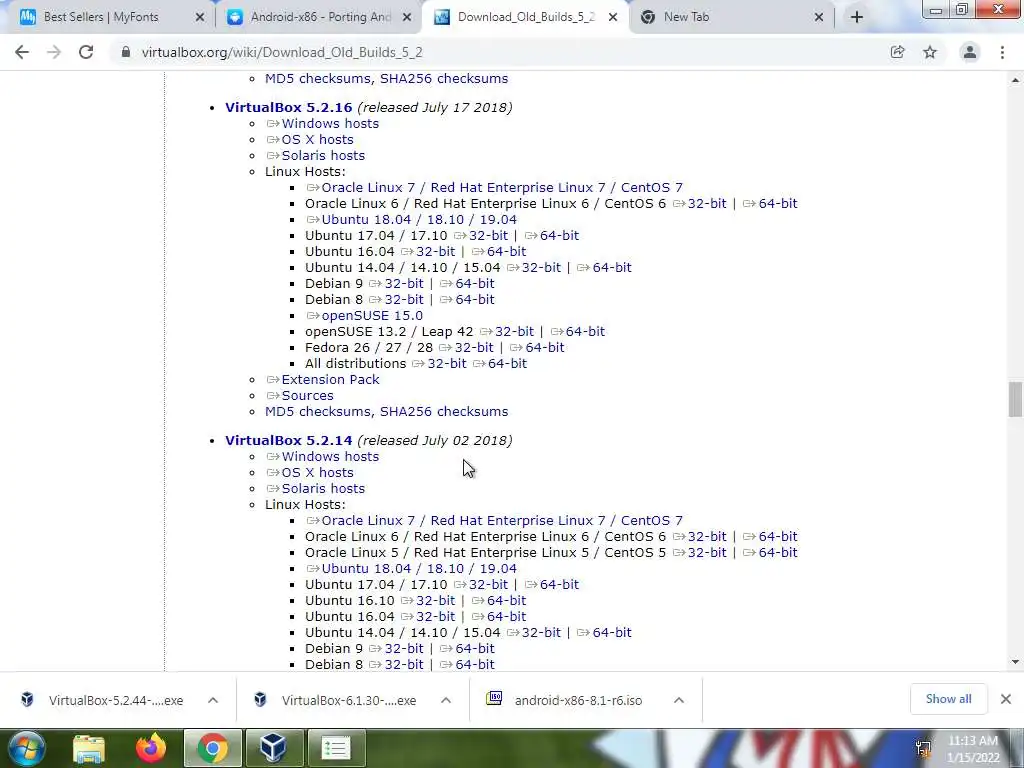This screenshot has width=1024, height=768.
Task: Expand options for VirtualBox-6.1.30 download
Action: [x=446, y=700]
